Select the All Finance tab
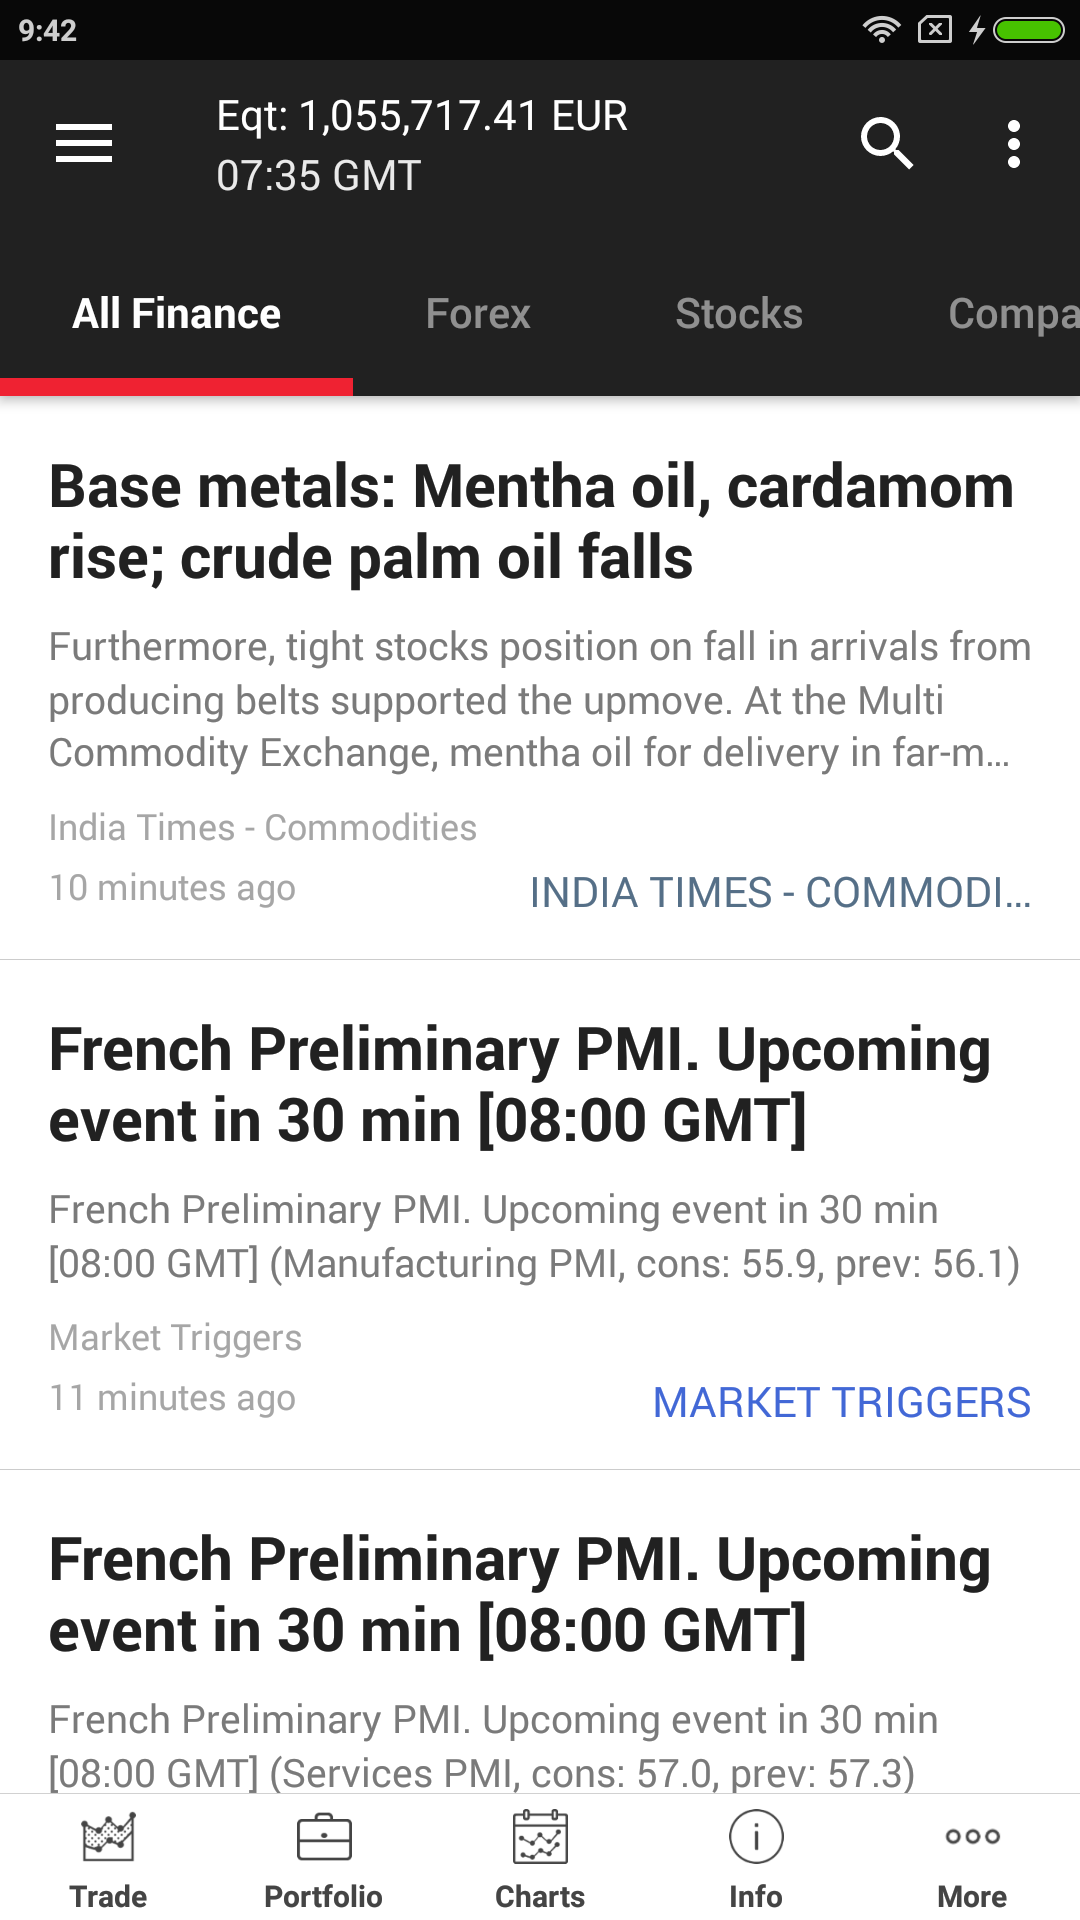This screenshot has width=1080, height=1920. point(177,314)
